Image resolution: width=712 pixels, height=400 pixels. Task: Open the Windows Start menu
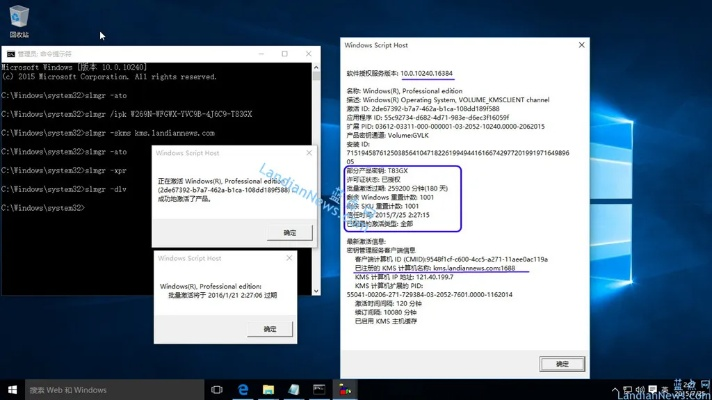[13, 389]
